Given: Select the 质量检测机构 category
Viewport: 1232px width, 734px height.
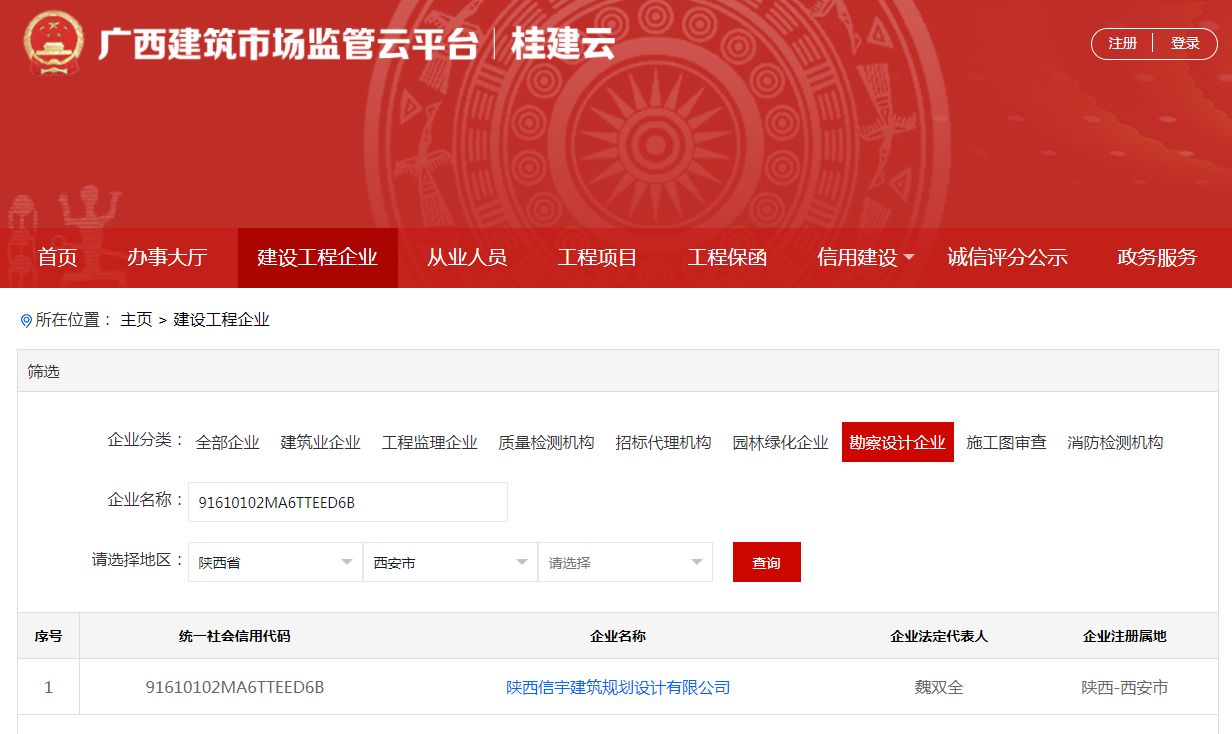Looking at the screenshot, I should tap(544, 441).
